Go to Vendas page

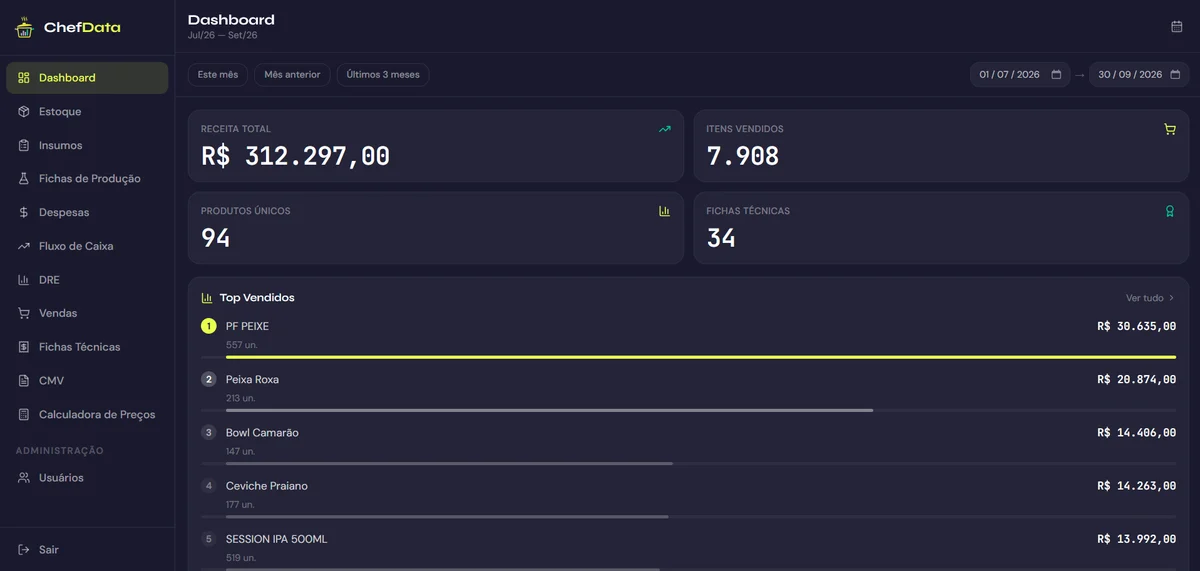(87, 313)
